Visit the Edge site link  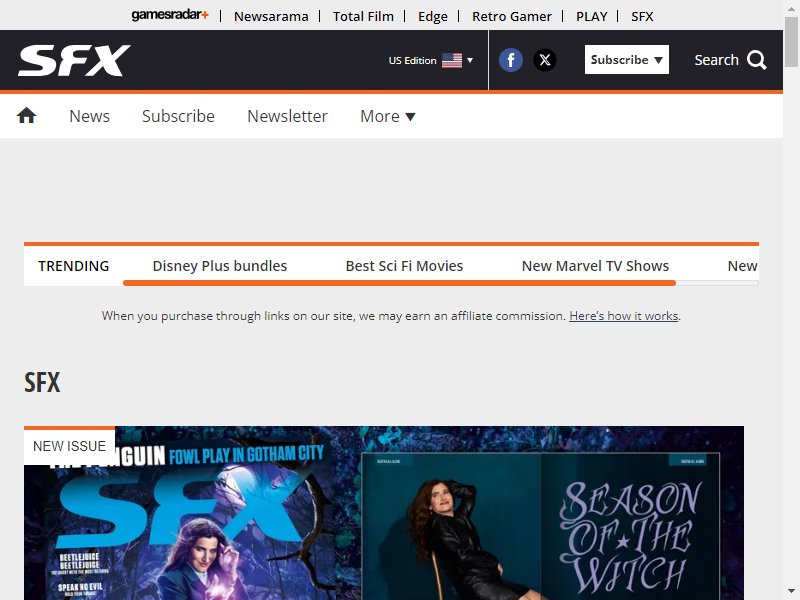(433, 16)
